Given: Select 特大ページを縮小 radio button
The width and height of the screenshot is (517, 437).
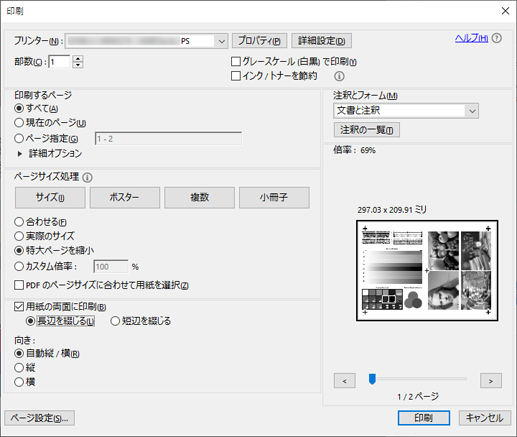Looking at the screenshot, I should [19, 250].
